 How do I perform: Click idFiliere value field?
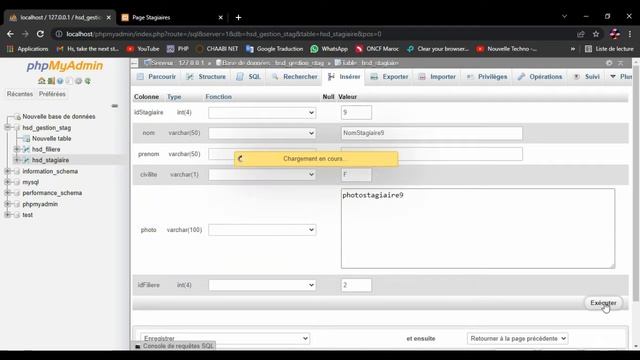click(356, 285)
